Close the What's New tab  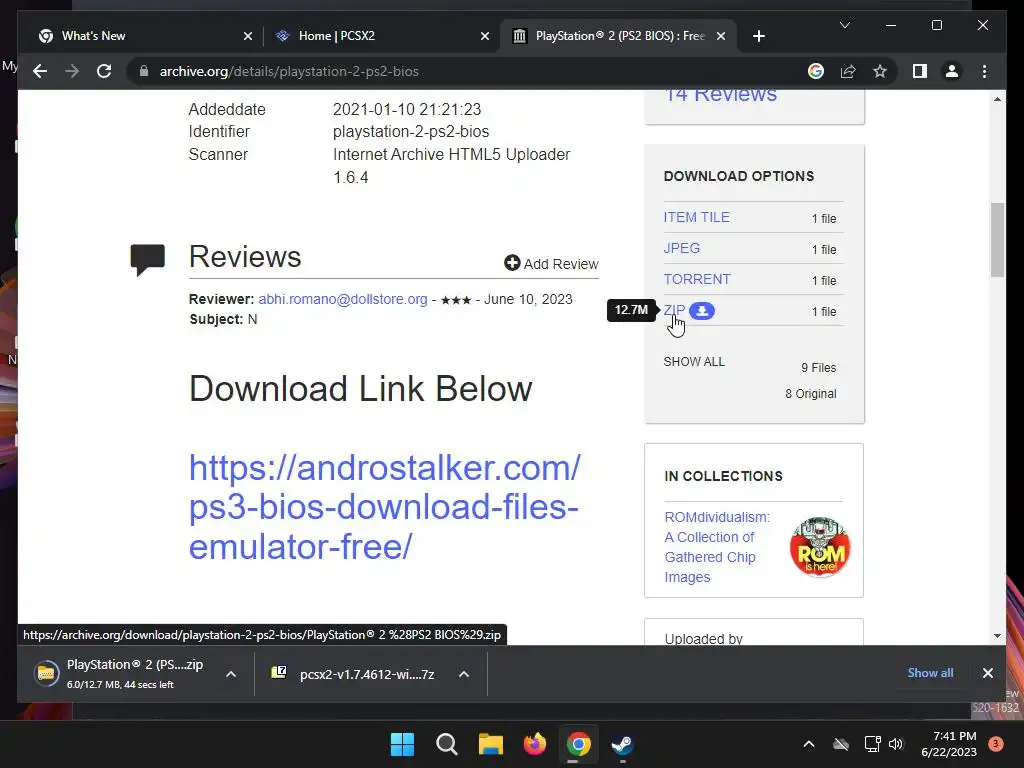pyautogui.click(x=248, y=36)
